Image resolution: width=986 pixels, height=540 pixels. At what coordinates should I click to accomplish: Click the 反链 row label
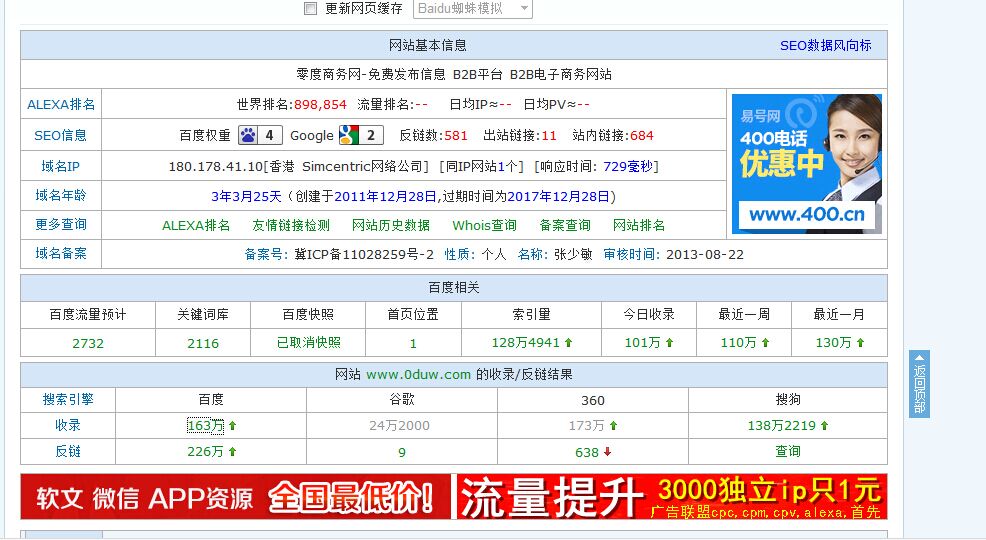pos(68,451)
